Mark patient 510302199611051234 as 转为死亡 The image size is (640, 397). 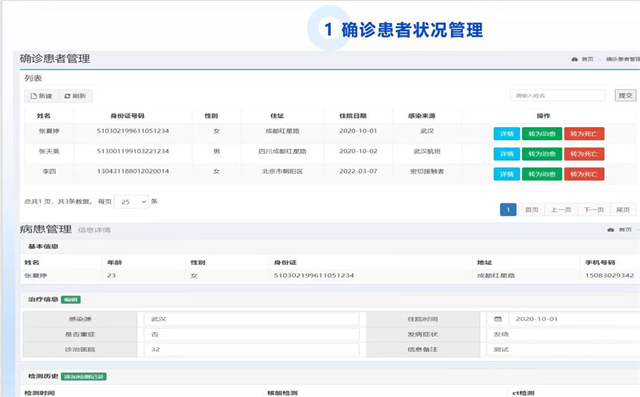tap(584, 133)
